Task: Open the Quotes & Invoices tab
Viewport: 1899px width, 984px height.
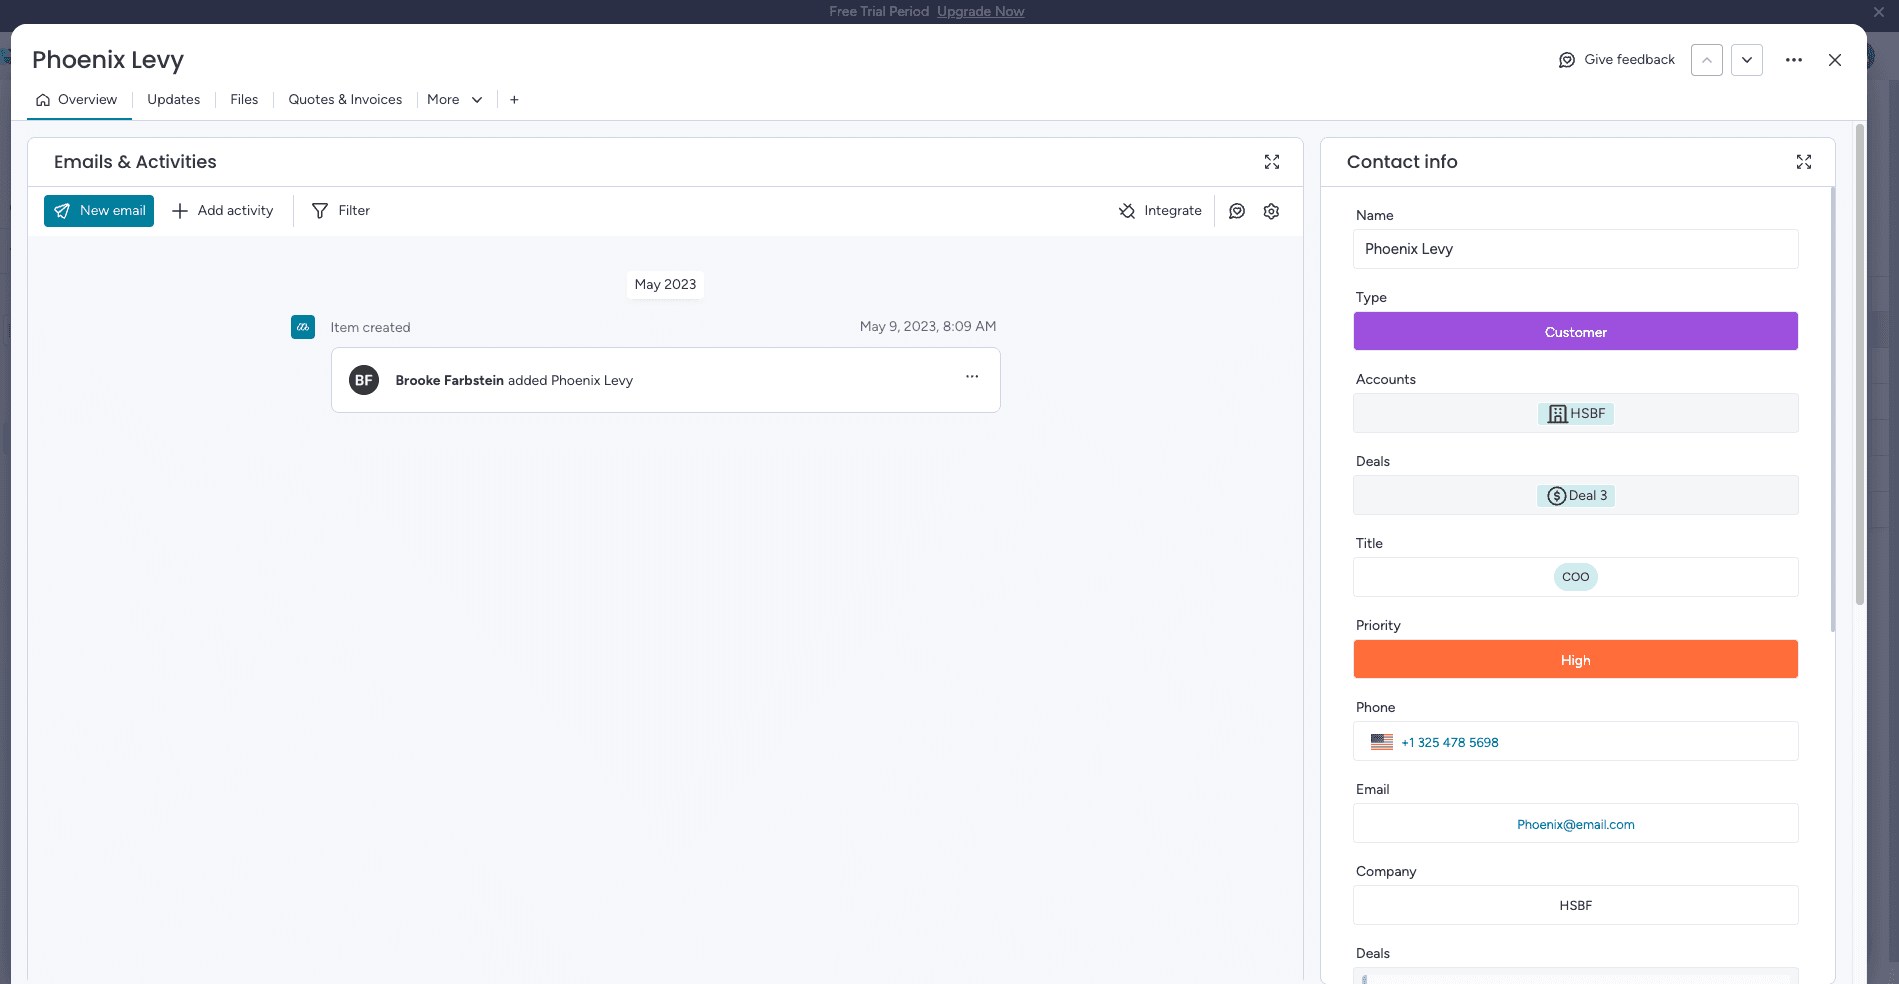Action: 345,100
